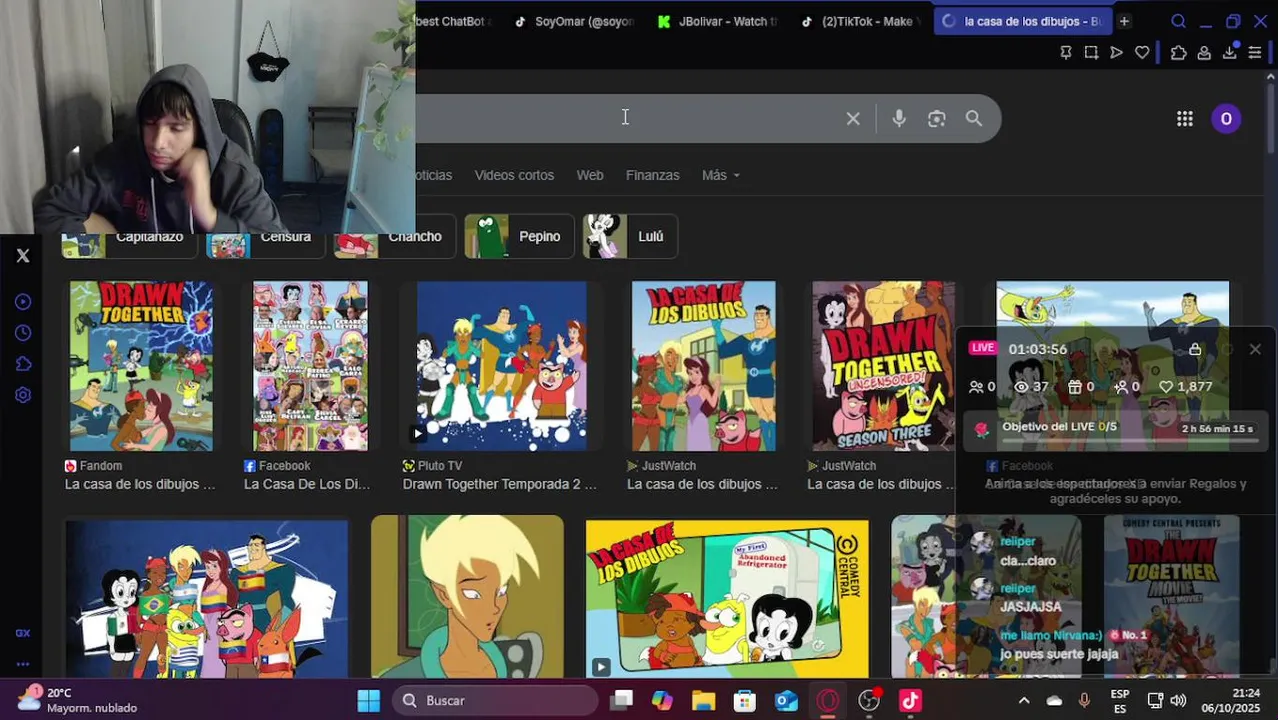The width and height of the screenshot is (1278, 720).
Task: Clear the Google search box with the X
Action: 853,119
